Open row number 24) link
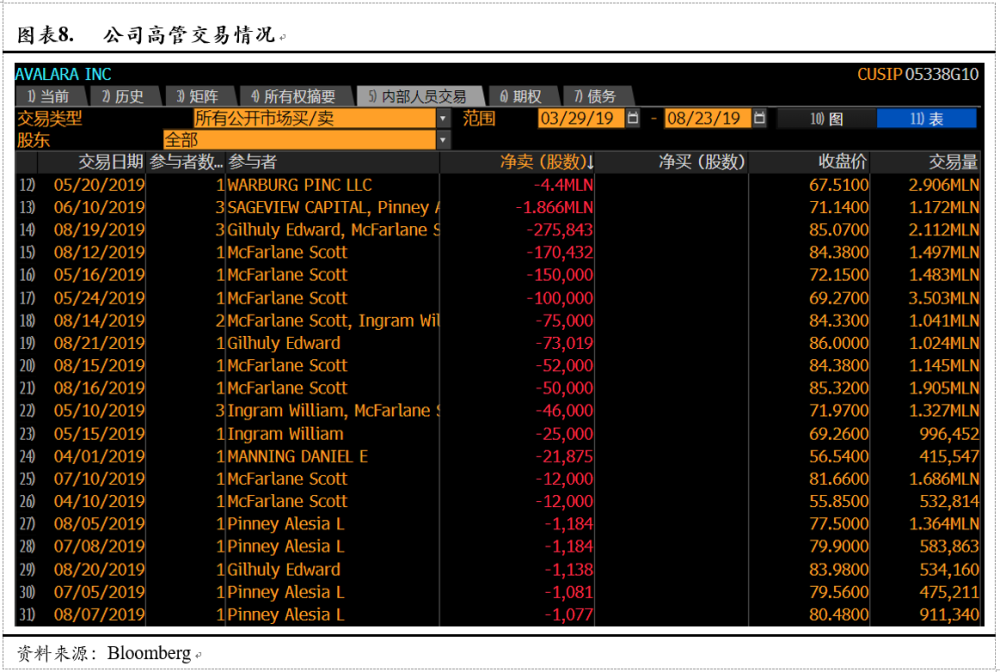This screenshot has width=1000, height=672. pos(27,456)
